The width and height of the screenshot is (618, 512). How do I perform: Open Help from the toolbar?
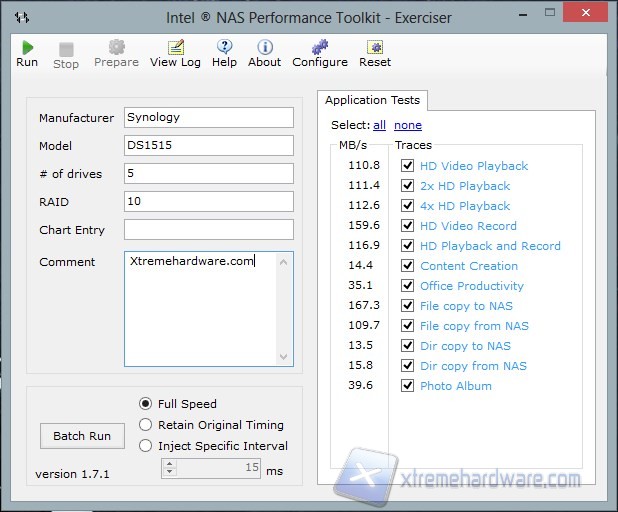(x=224, y=47)
